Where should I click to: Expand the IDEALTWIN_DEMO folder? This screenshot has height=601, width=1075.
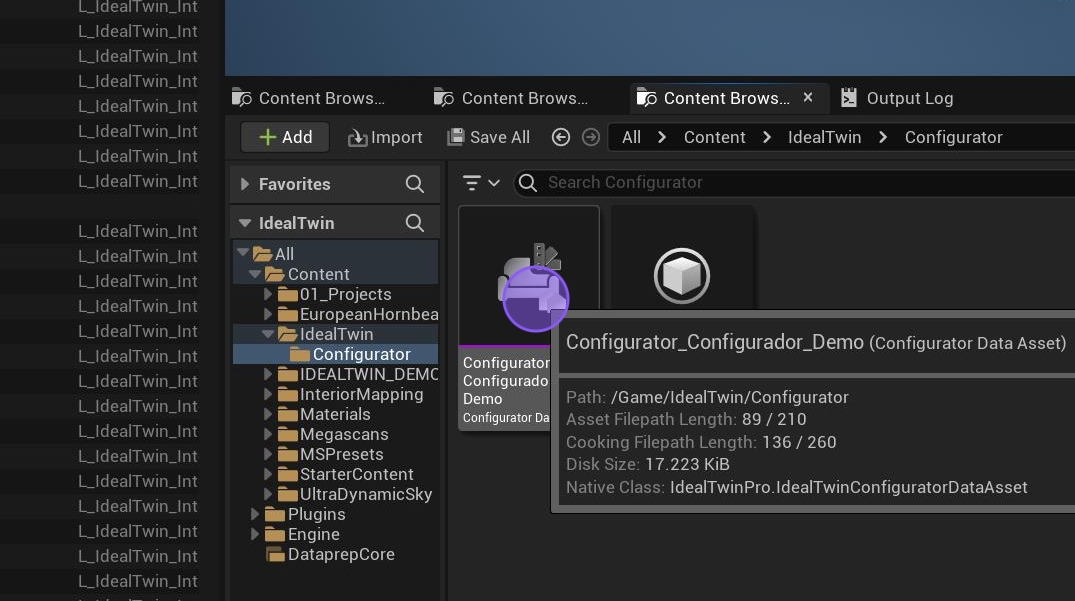pos(268,374)
